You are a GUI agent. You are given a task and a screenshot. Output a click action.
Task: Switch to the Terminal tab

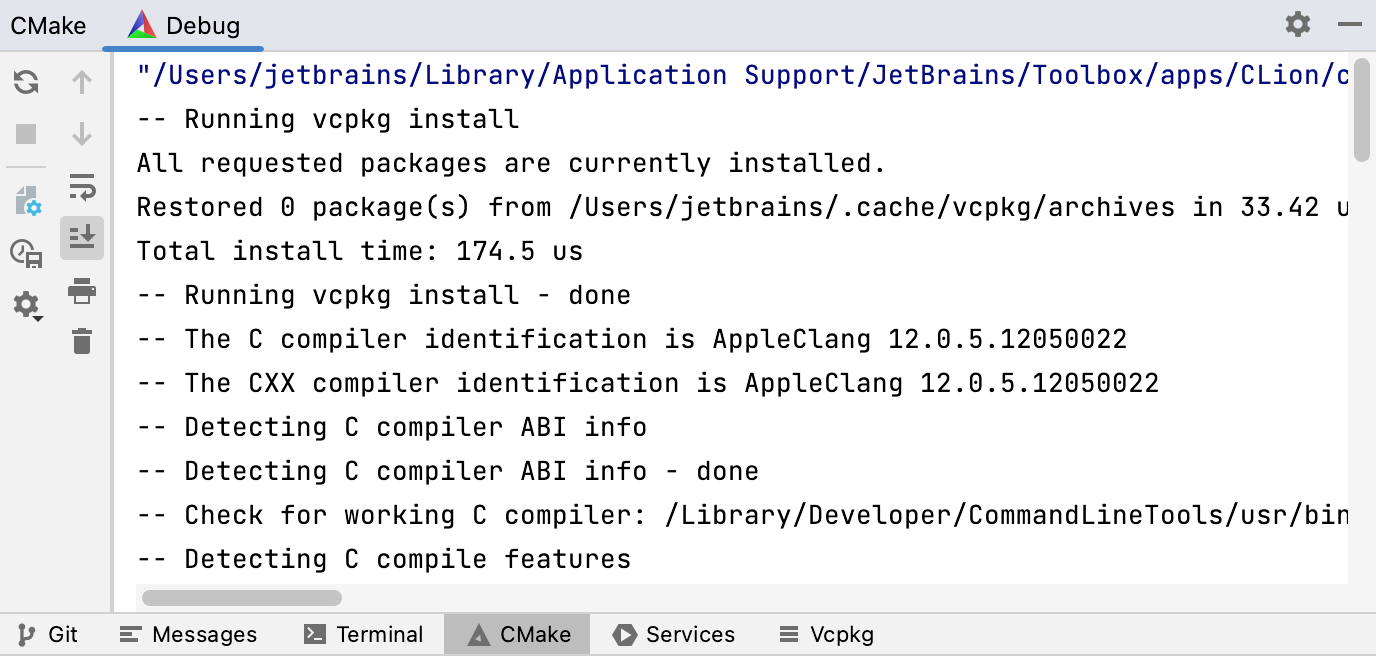(363, 634)
